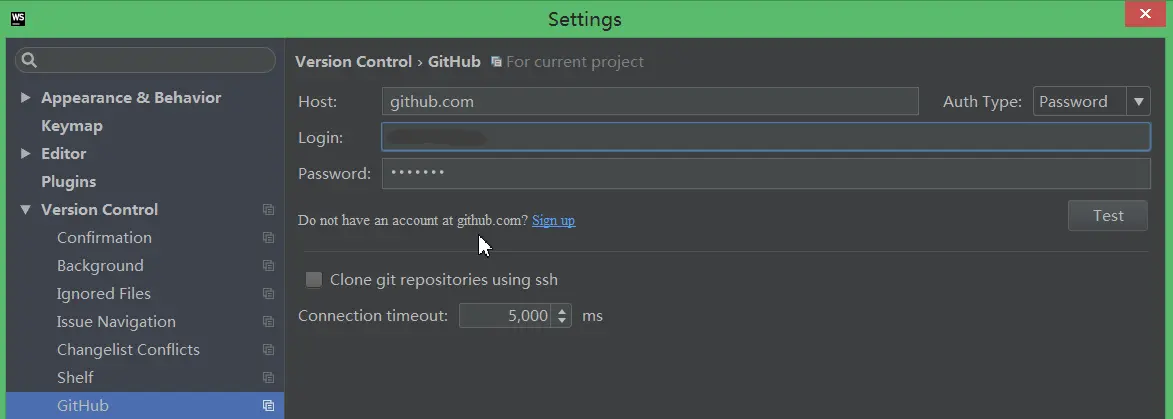Click project-level icon beside Shelf

click(x=268, y=378)
